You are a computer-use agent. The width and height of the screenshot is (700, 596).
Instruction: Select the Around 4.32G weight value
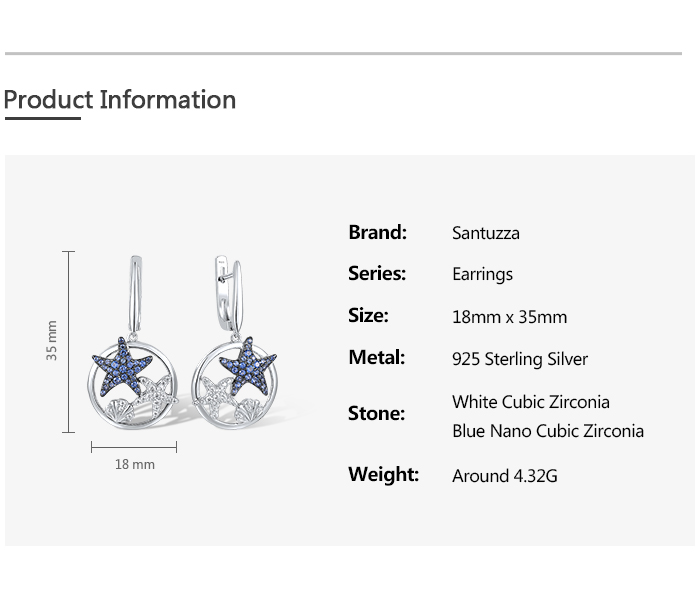click(504, 476)
